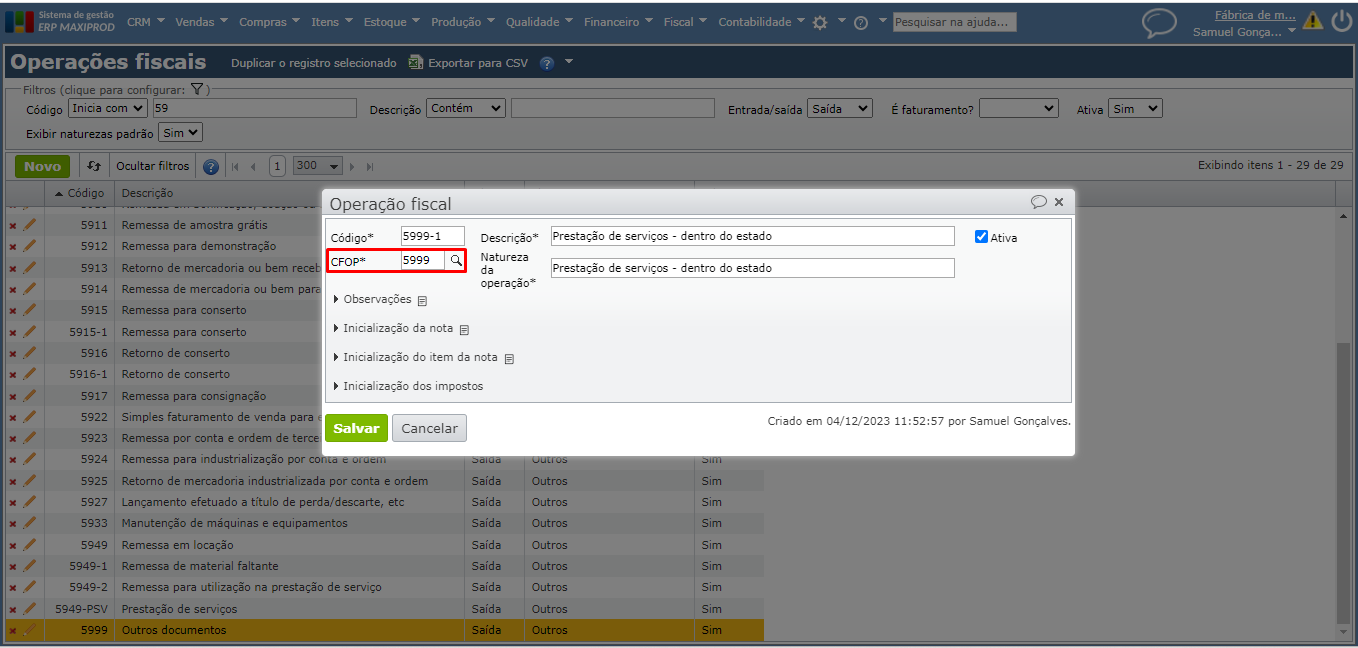Select row 5999 Outros documentos

[385, 630]
